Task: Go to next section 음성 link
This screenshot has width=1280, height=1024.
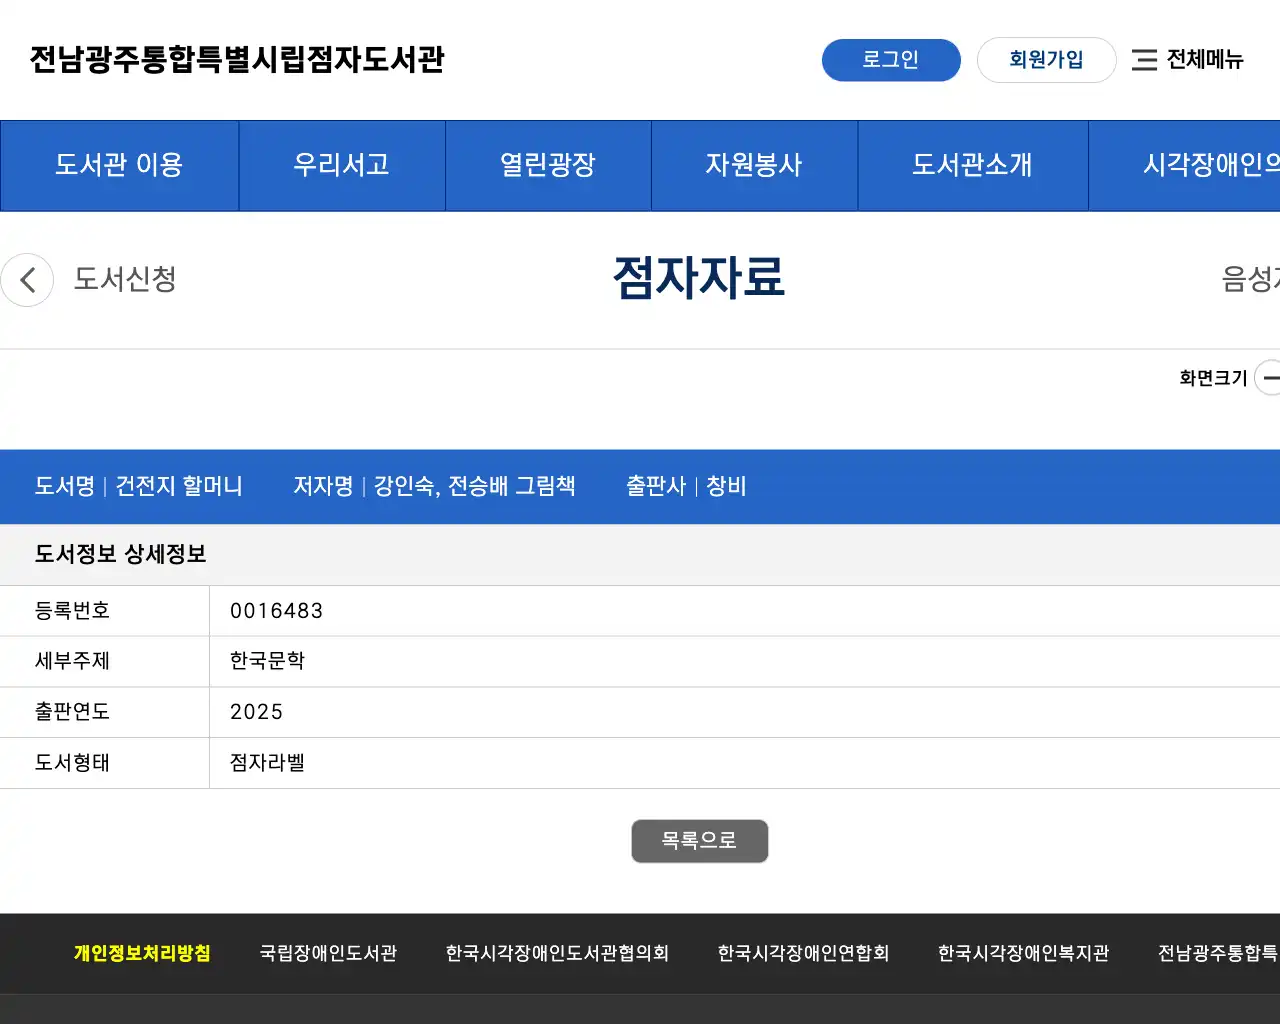Action: point(1250,279)
